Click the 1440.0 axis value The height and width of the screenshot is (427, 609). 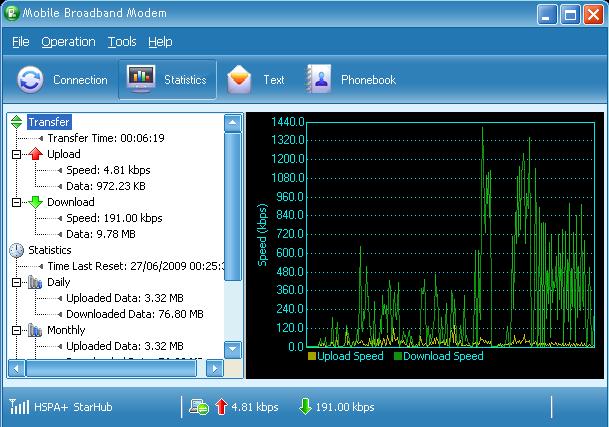[x=287, y=122]
